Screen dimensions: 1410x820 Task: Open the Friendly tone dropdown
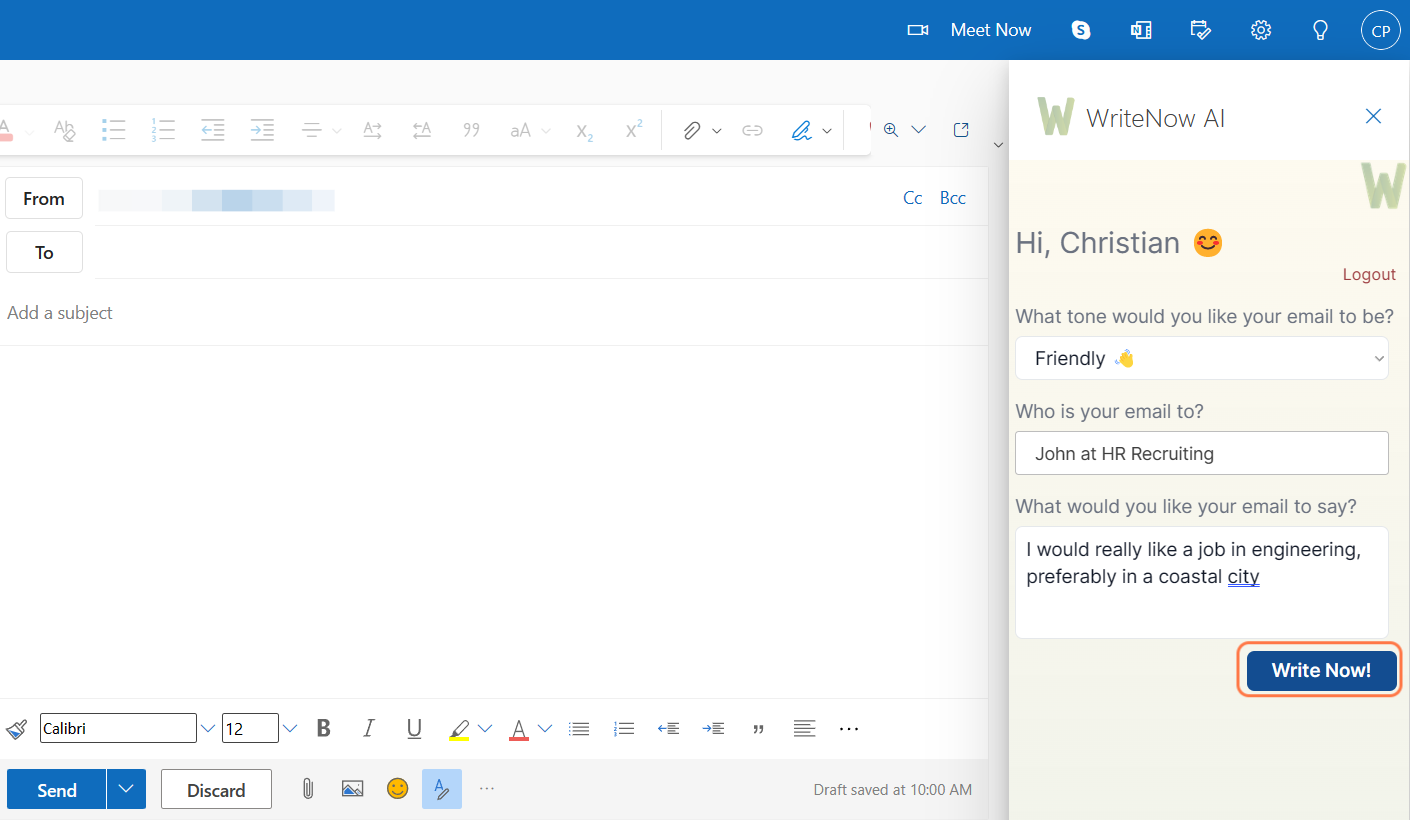[x=1202, y=358]
